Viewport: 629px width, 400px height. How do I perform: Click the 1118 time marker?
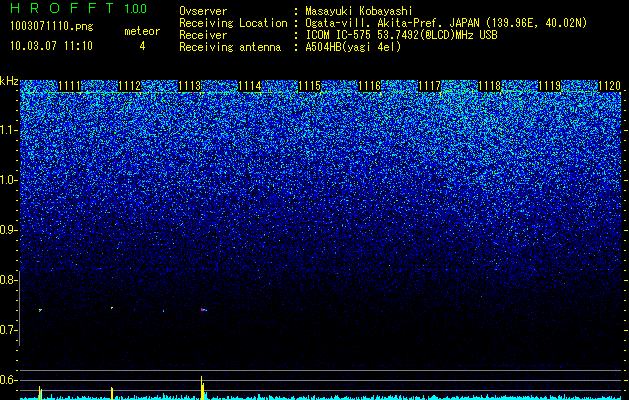pyautogui.click(x=489, y=86)
